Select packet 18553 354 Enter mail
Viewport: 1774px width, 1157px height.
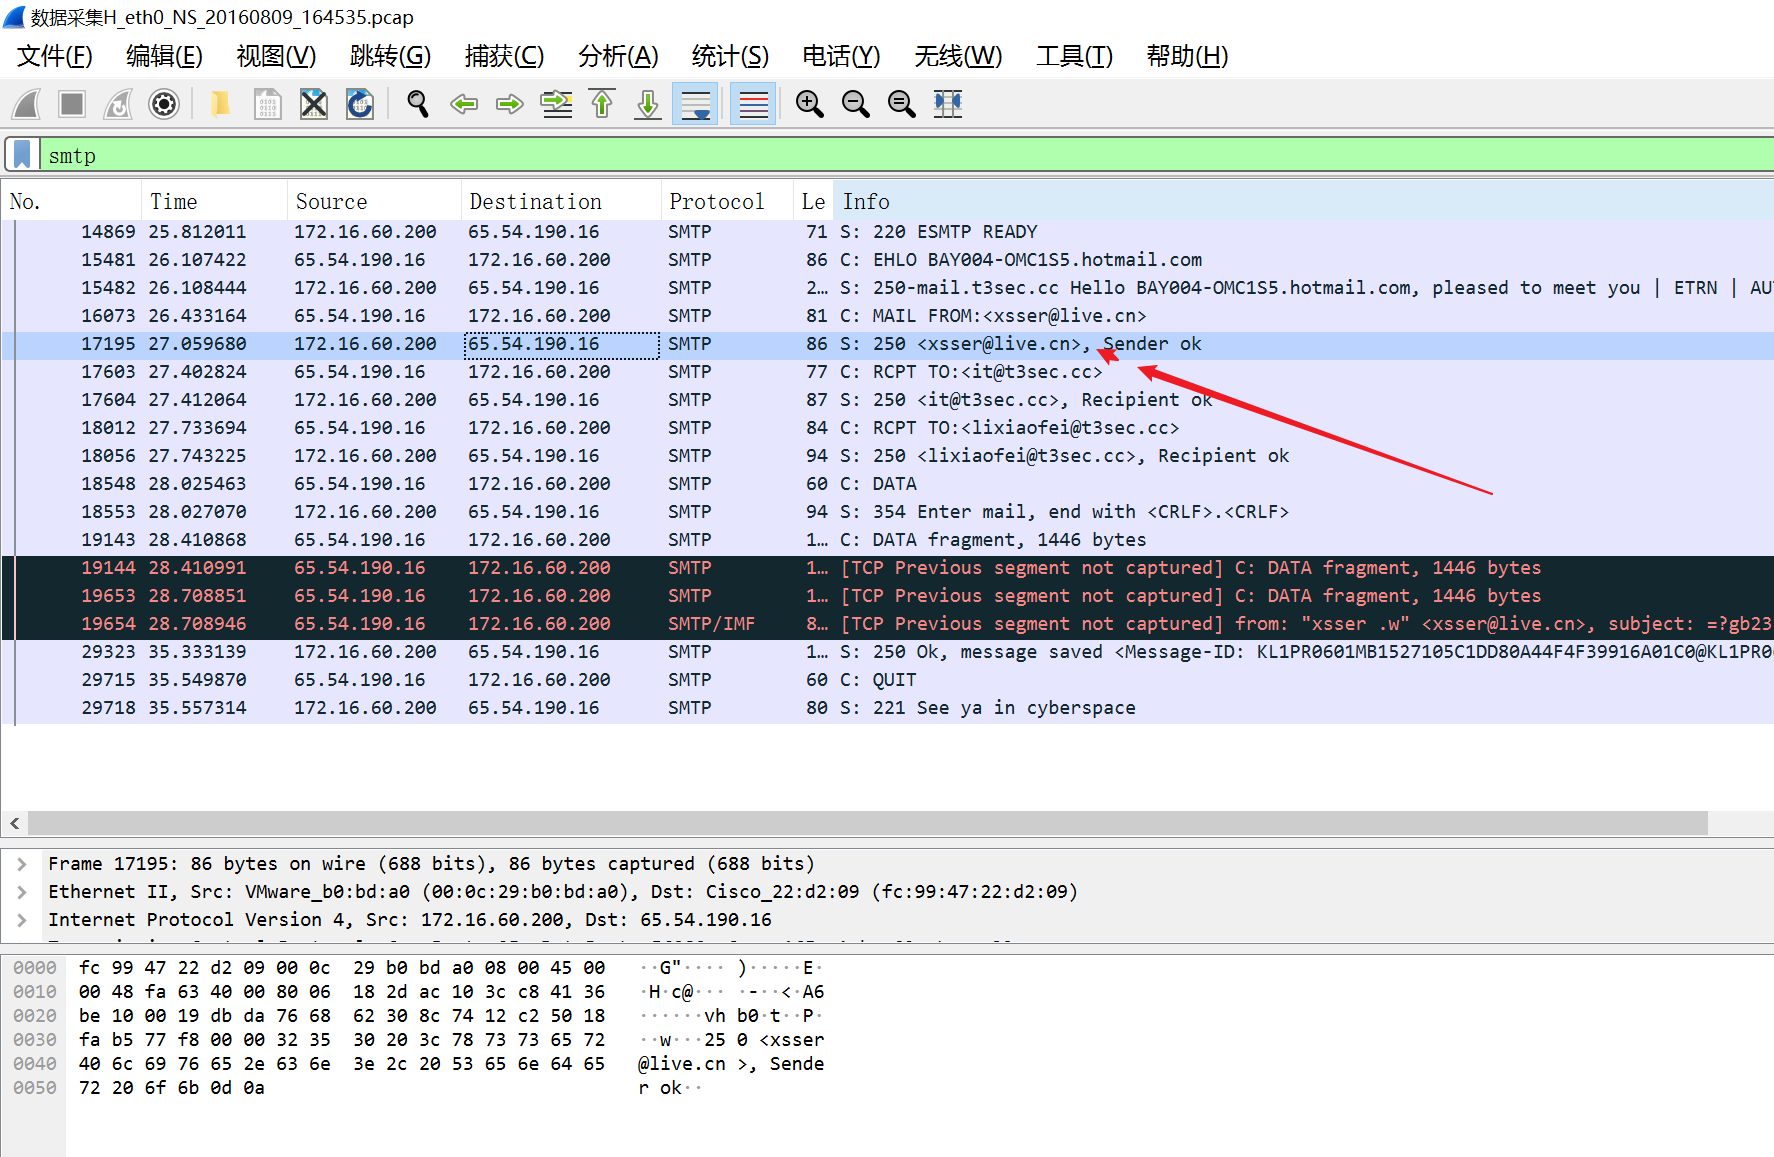click(x=888, y=512)
